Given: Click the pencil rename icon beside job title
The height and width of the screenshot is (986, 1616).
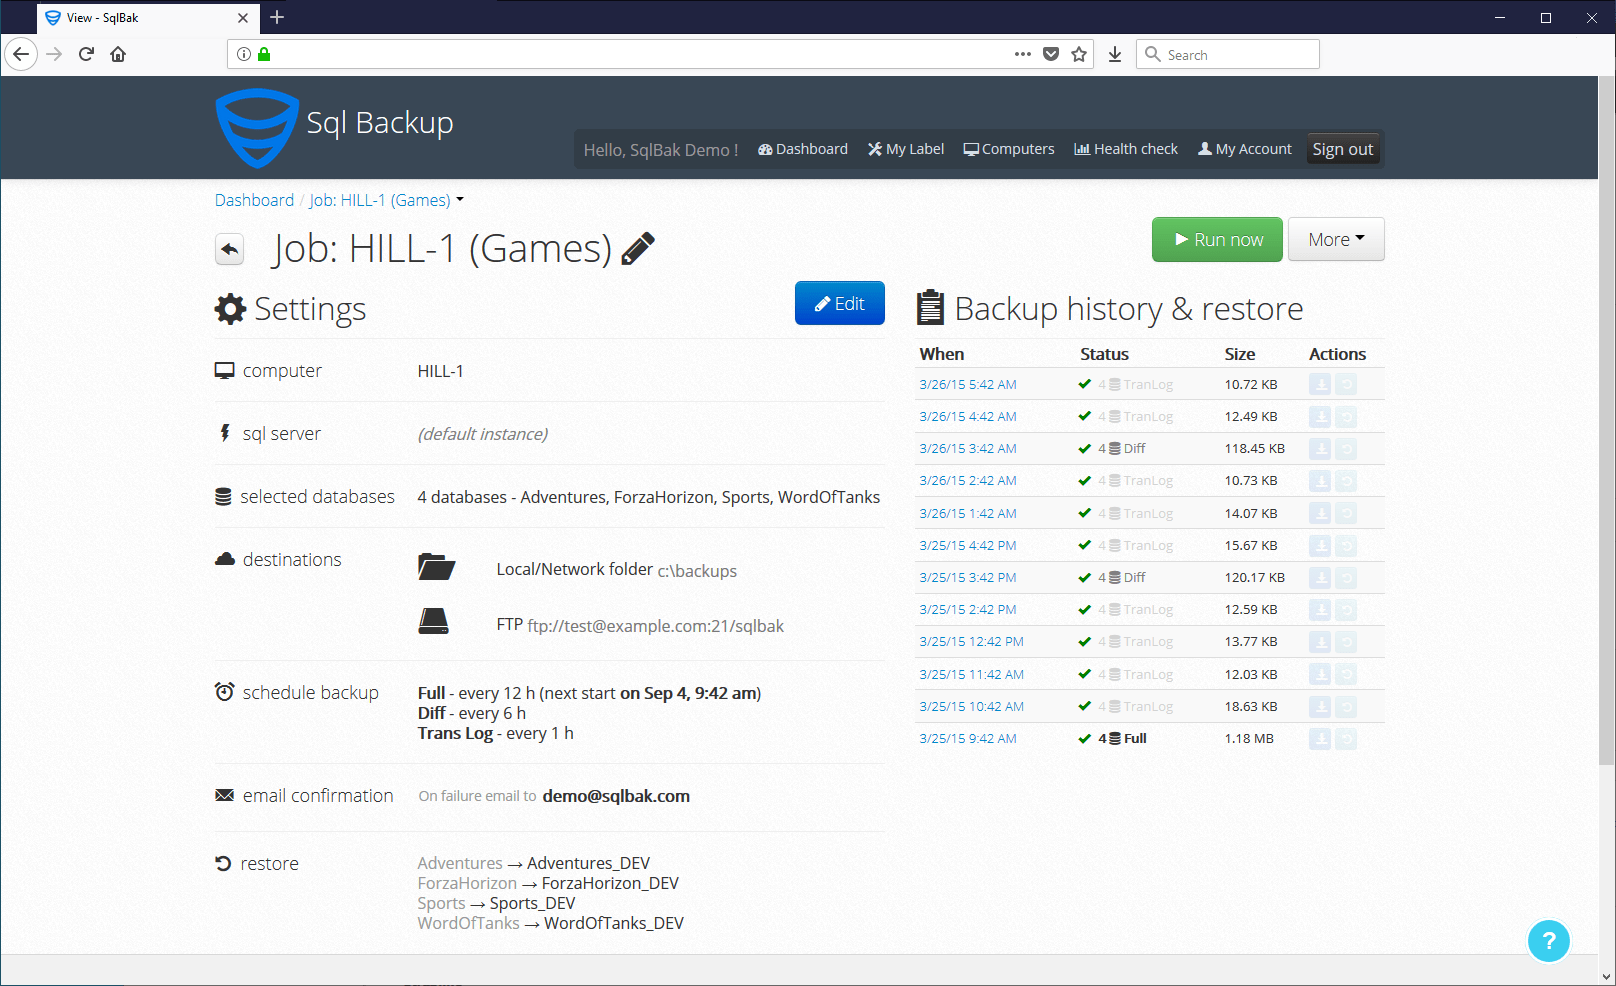Looking at the screenshot, I should (638, 248).
